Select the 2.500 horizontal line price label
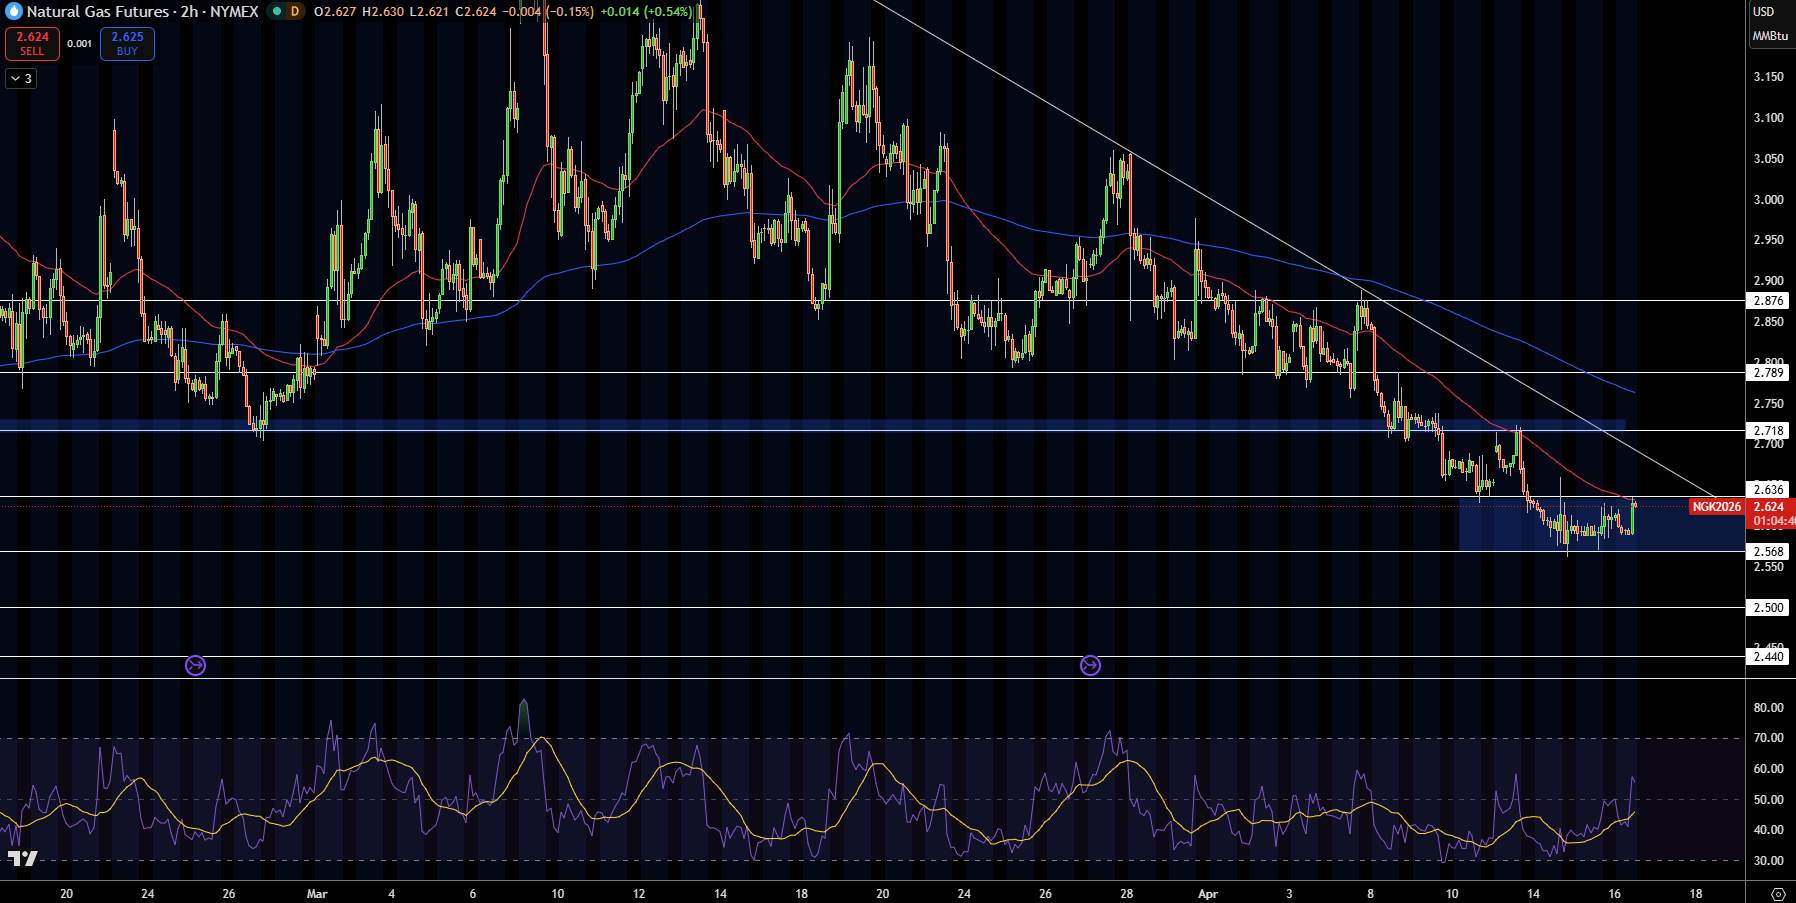The image size is (1796, 903). coord(1768,608)
